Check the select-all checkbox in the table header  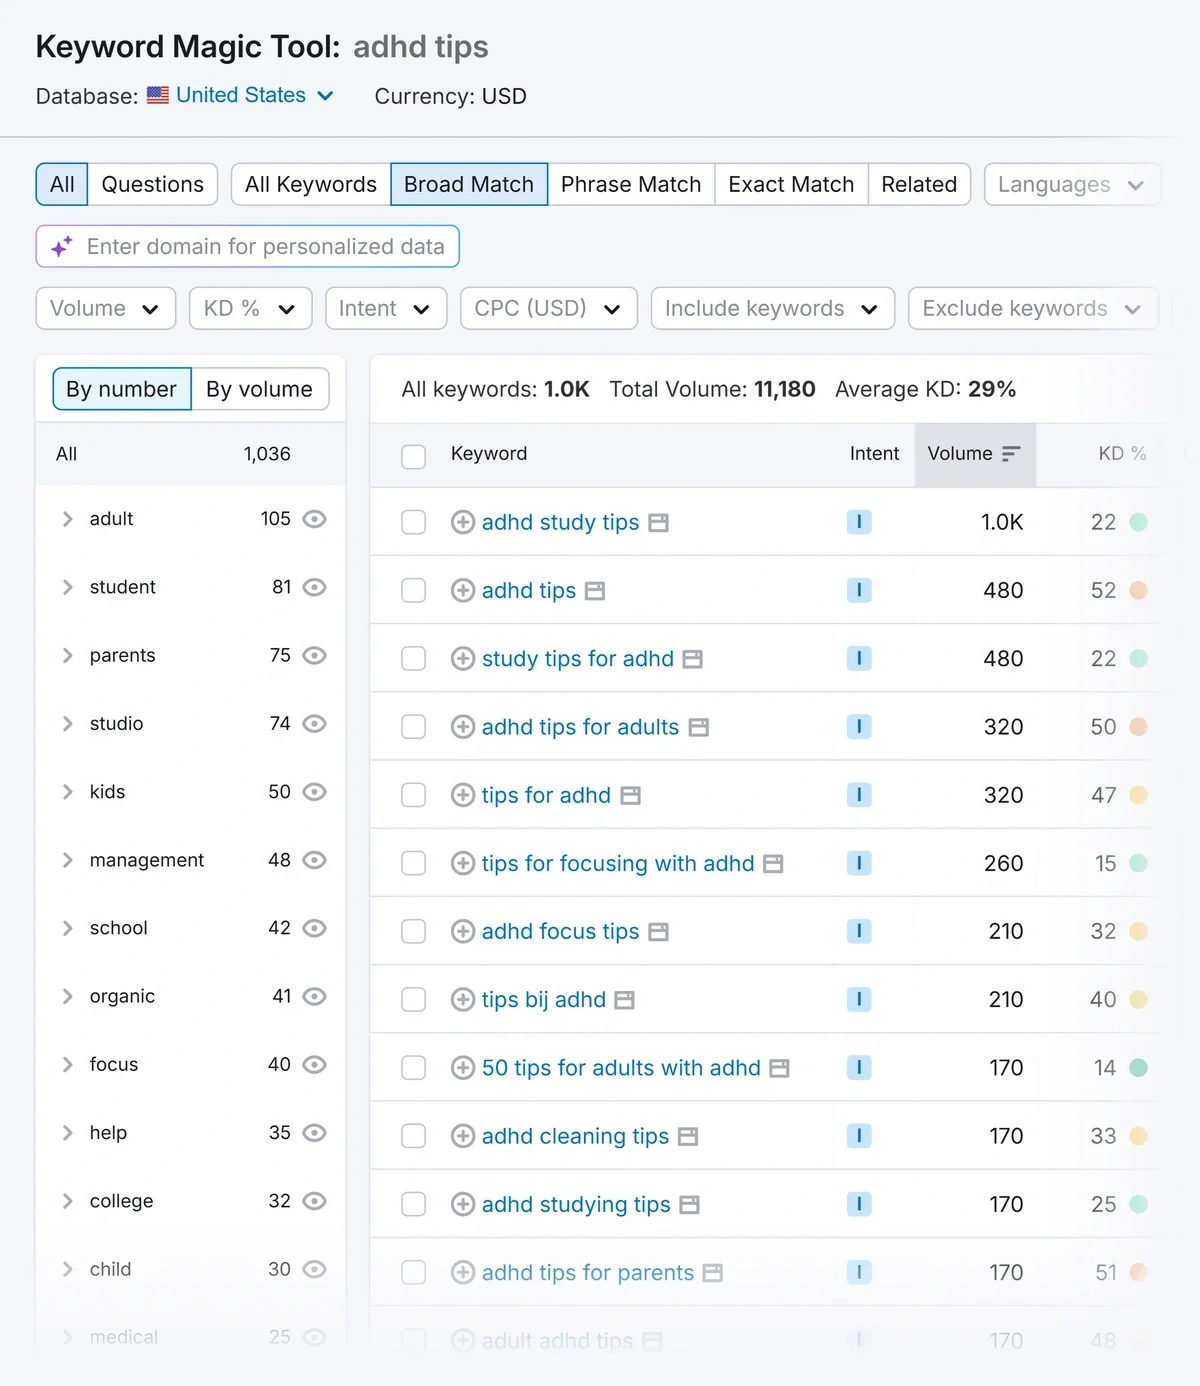pyautogui.click(x=413, y=456)
